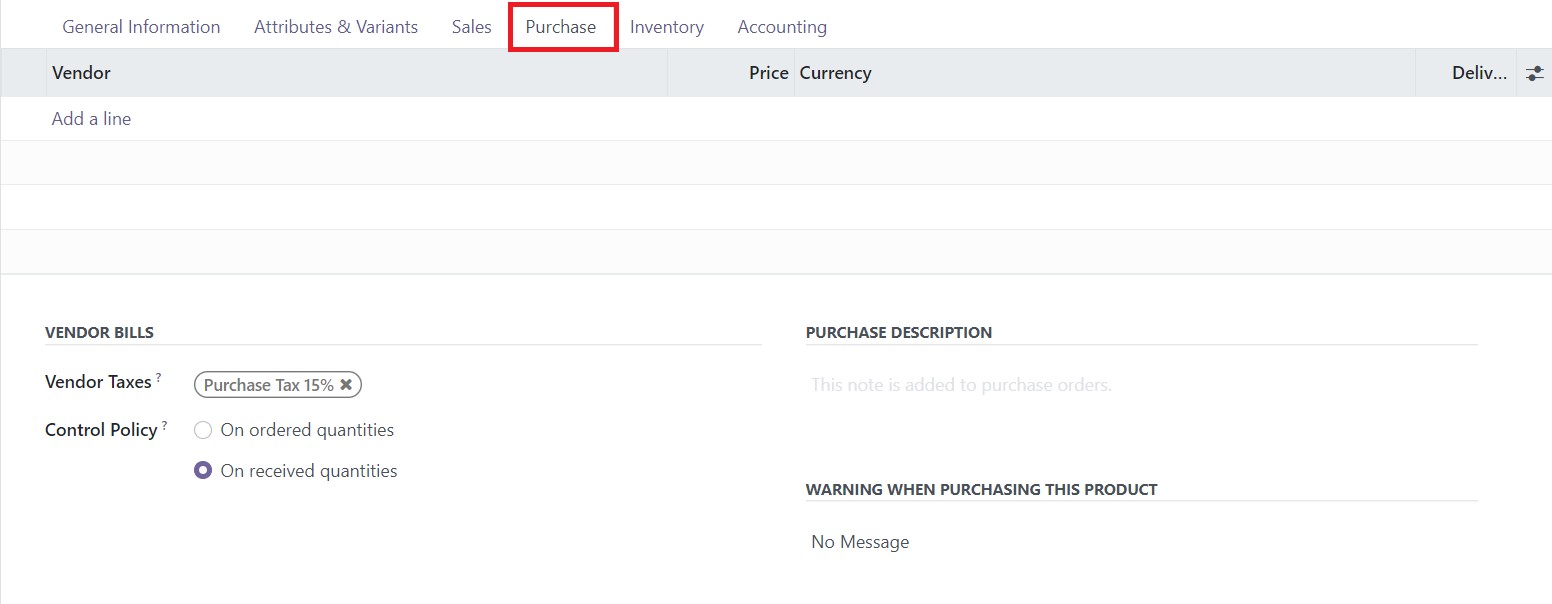Sort by the Price column header
1552x604 pixels.
(731, 73)
